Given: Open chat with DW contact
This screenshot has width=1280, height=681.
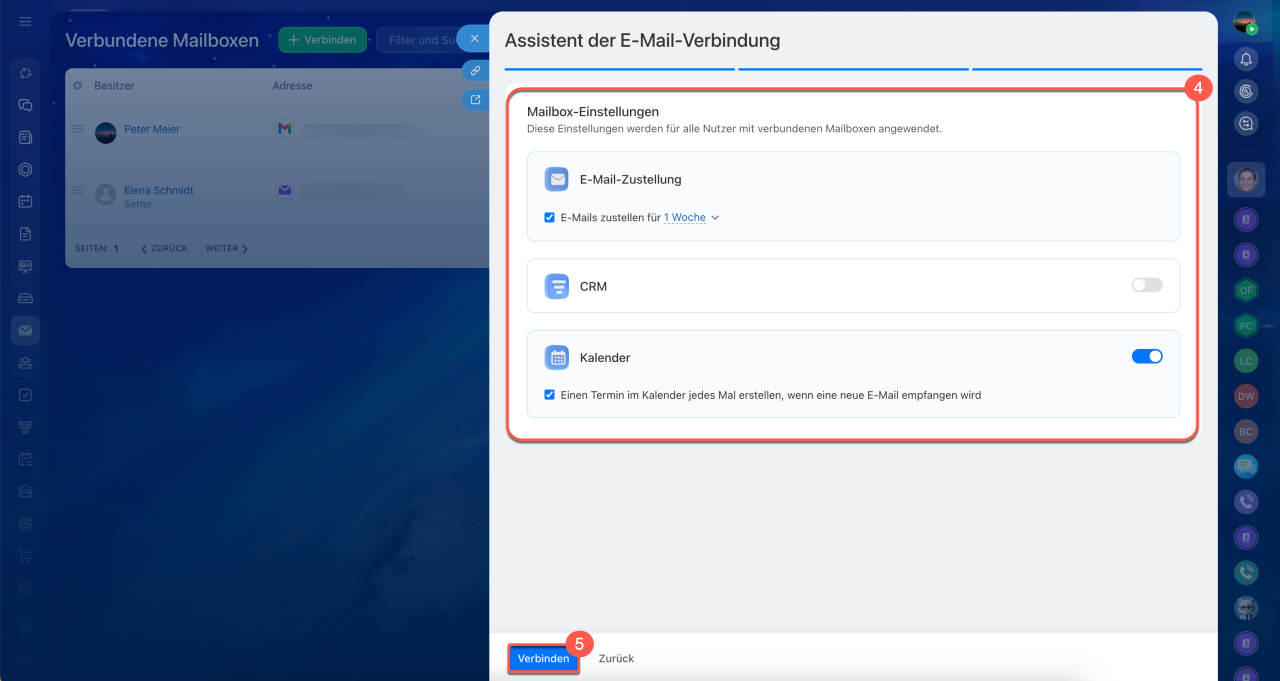Looking at the screenshot, I should (x=1246, y=396).
